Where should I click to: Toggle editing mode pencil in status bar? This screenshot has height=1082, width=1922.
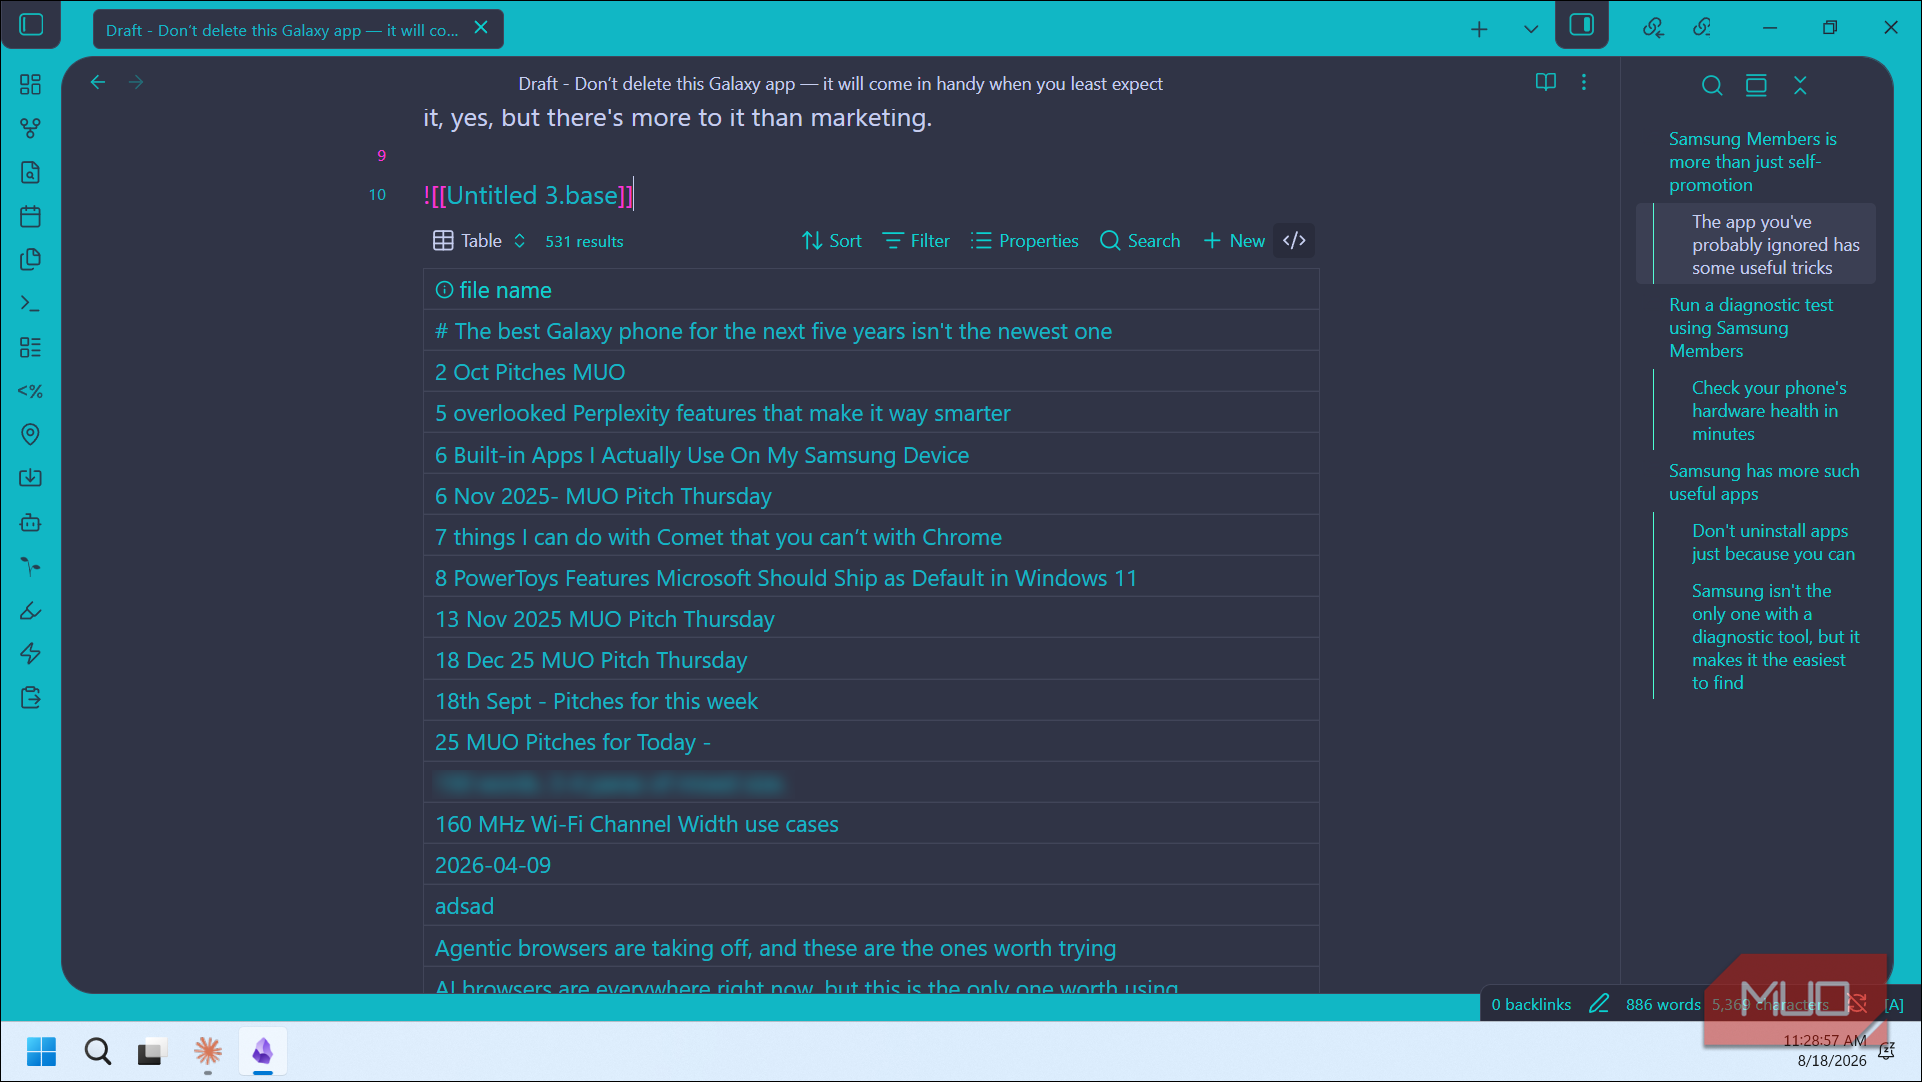(x=1599, y=1003)
